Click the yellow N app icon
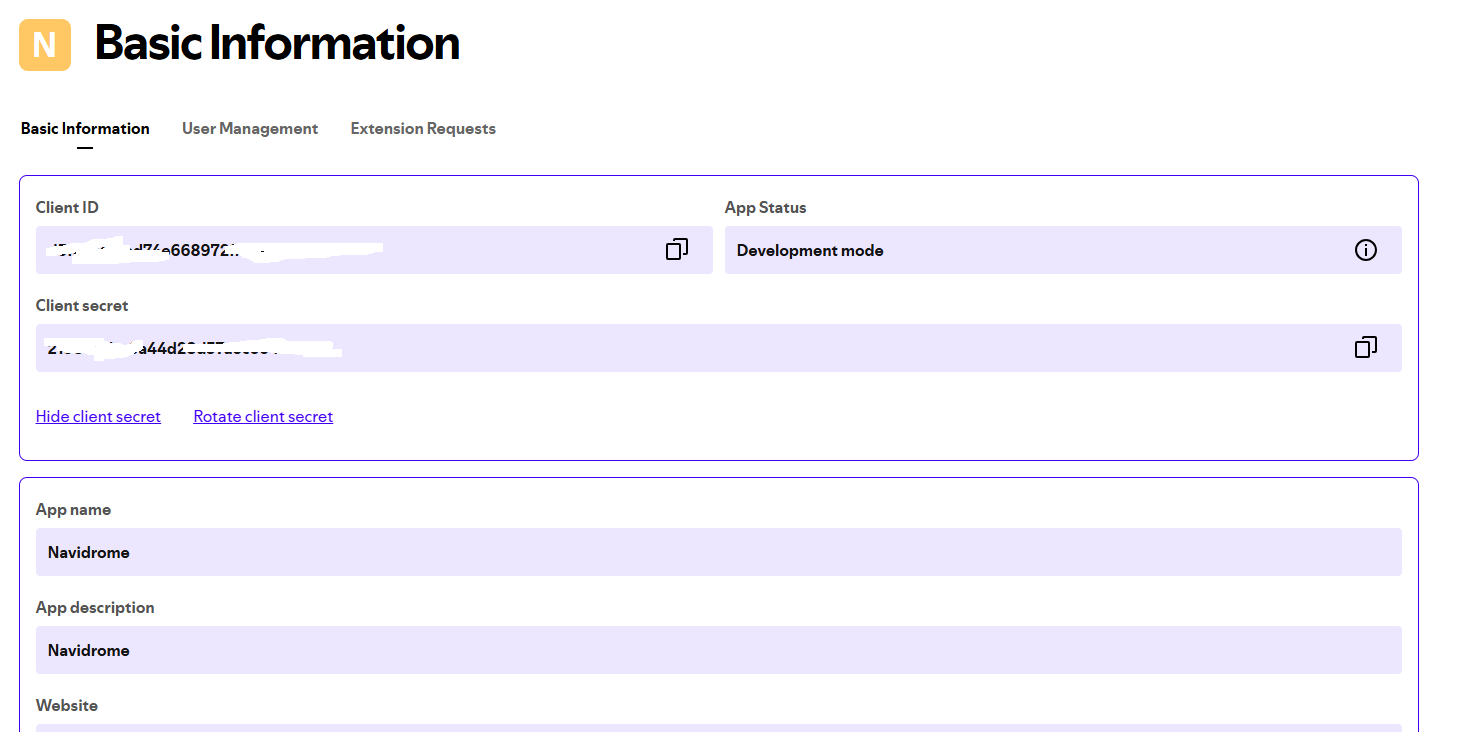1462x732 pixels. [x=45, y=45]
